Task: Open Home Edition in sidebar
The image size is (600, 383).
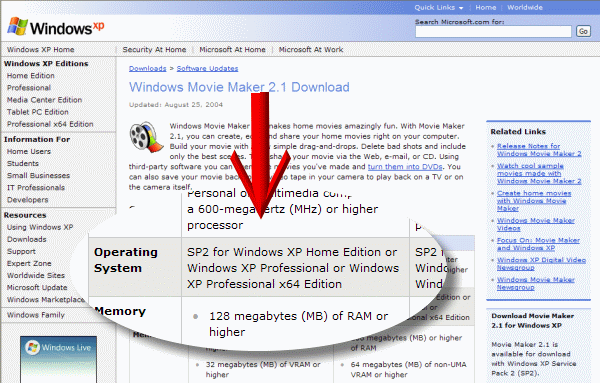Action: [31, 76]
